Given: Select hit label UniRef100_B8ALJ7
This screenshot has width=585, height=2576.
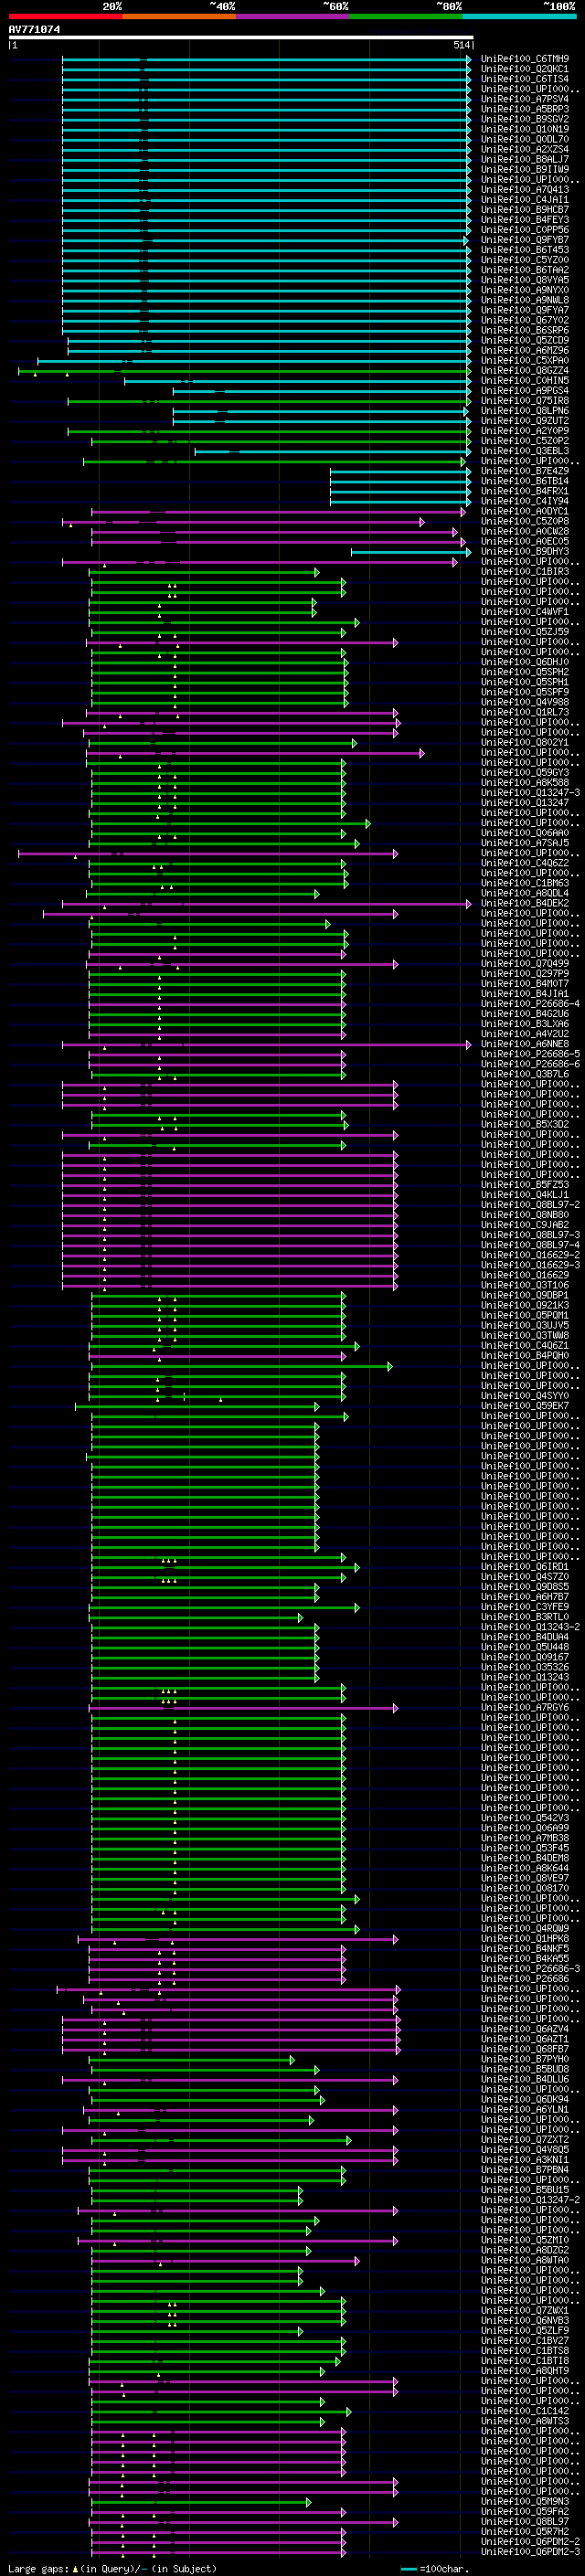Looking at the screenshot, I should coord(525,159).
